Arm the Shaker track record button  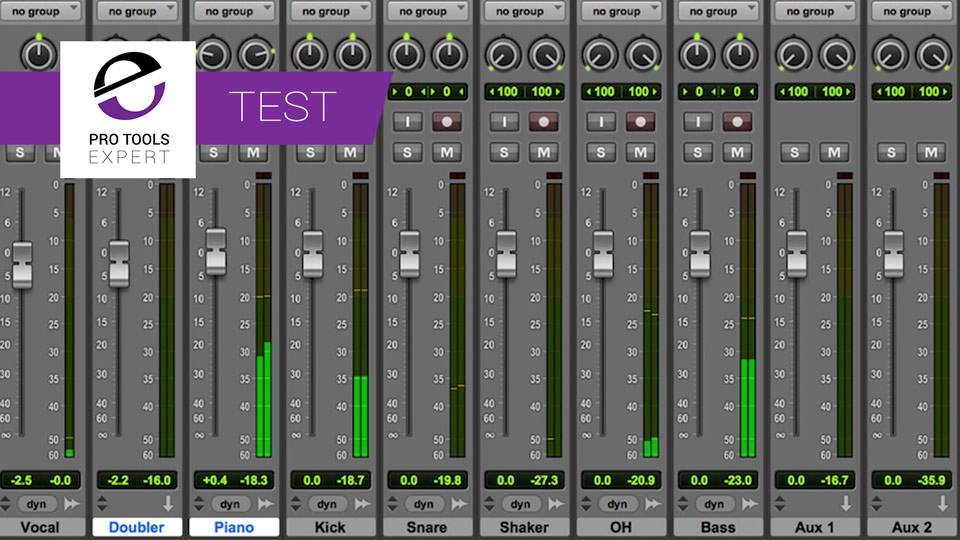544,122
